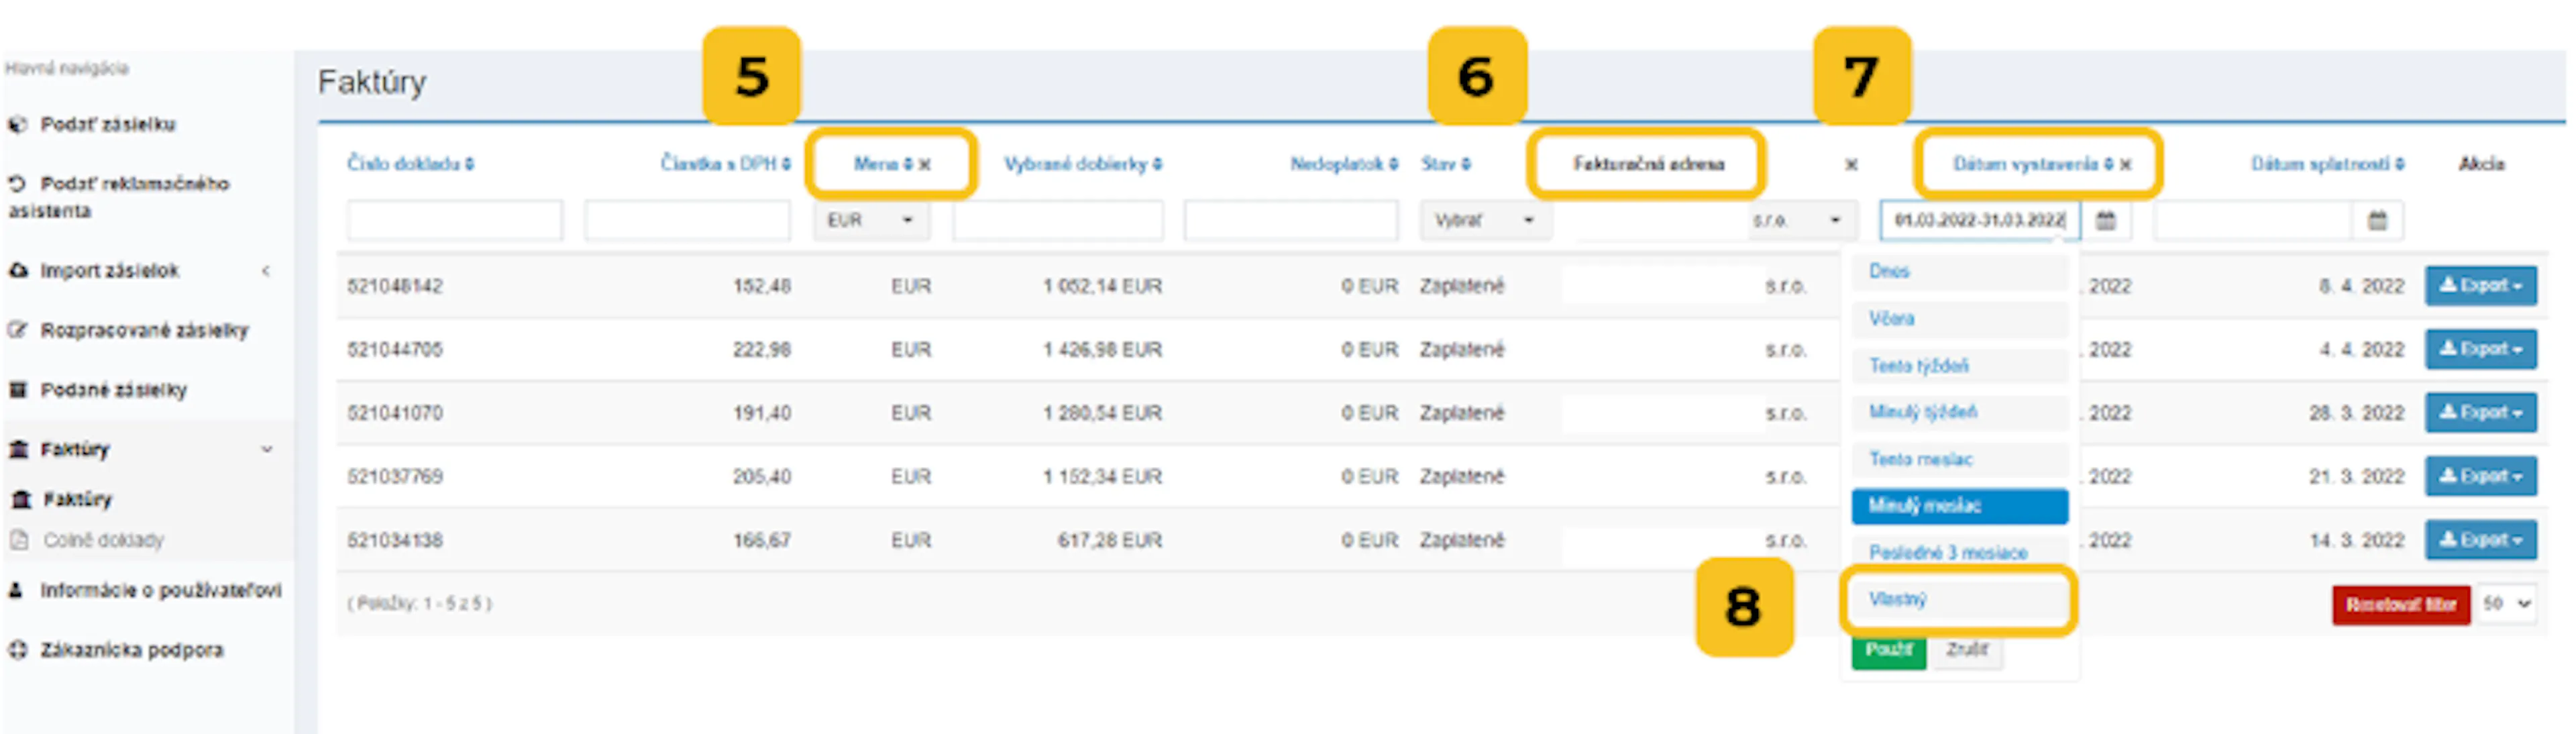Open calendar icon for Dátum vystavenia
The height and width of the screenshot is (734, 2576).
(2105, 220)
